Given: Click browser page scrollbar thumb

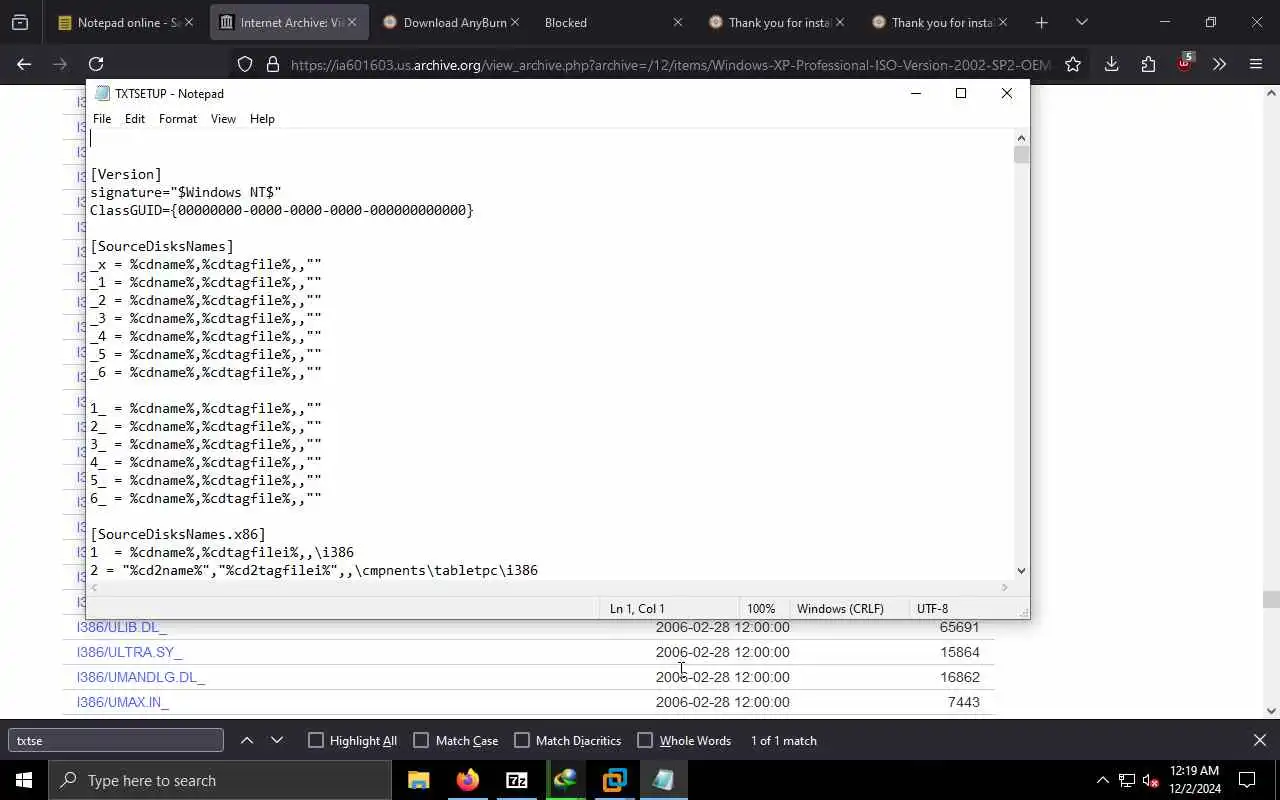Looking at the screenshot, I should tap(1271, 599).
